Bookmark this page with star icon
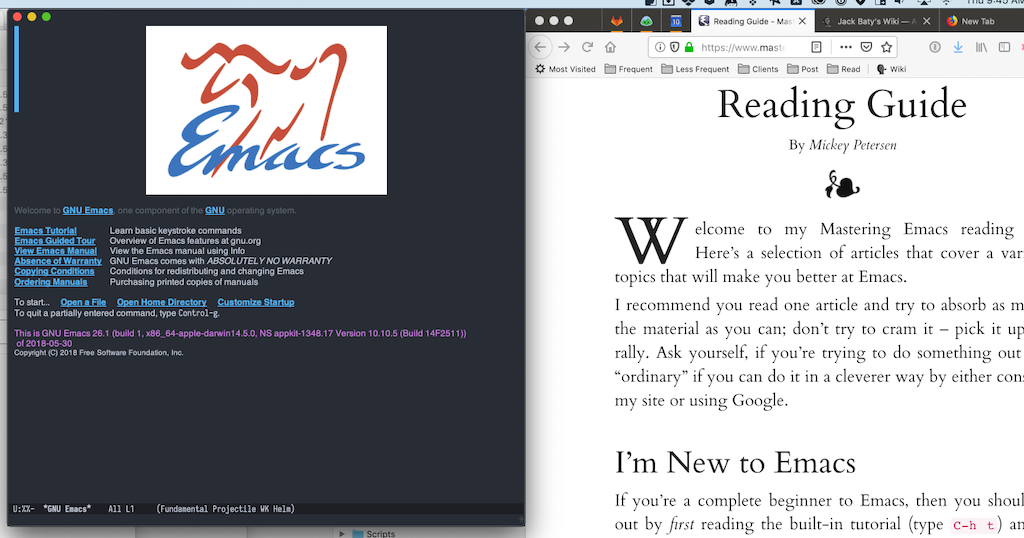This screenshot has height=538, width=1024. click(886, 47)
